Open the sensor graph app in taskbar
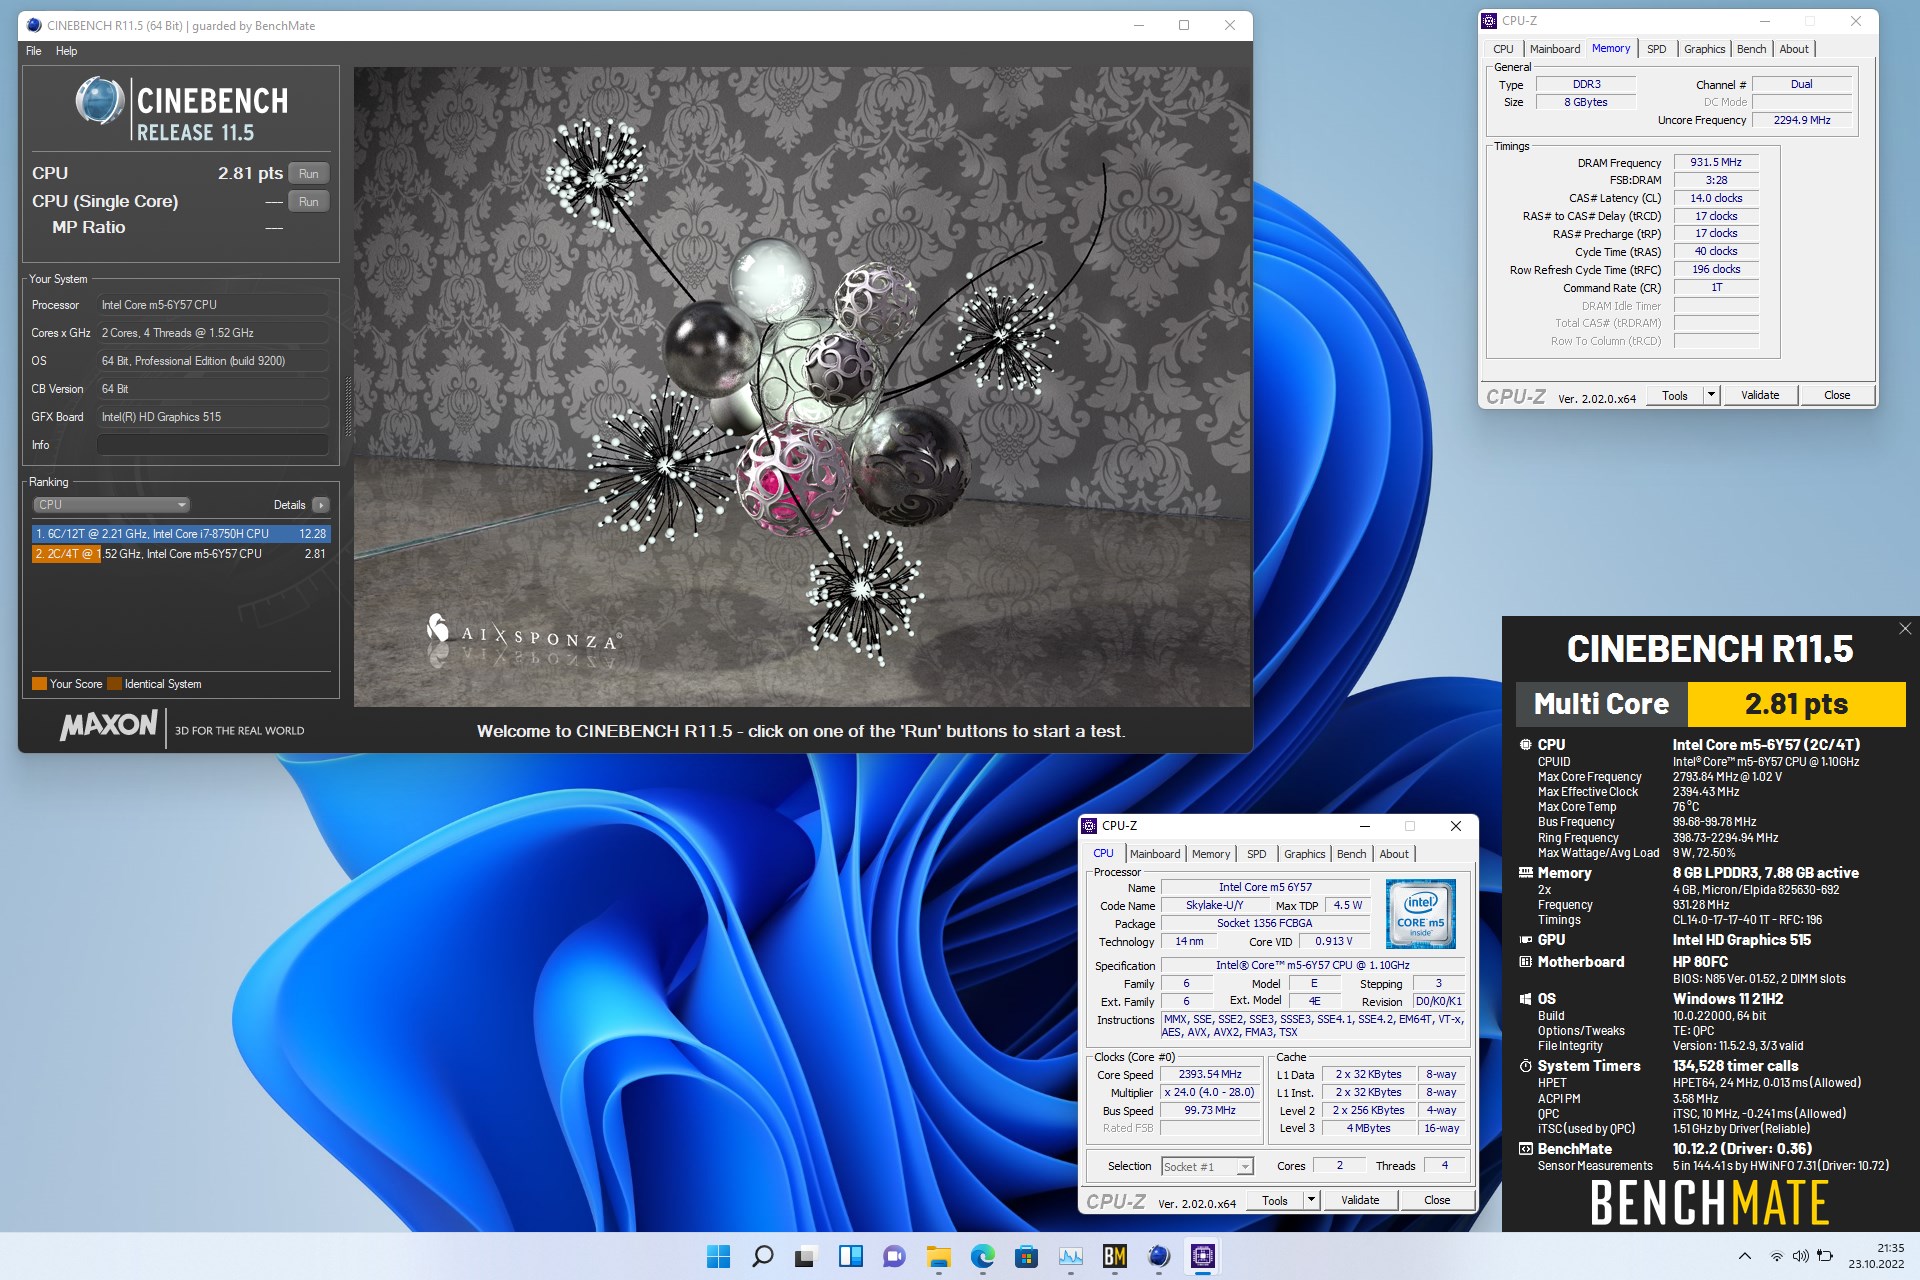The width and height of the screenshot is (1920, 1280). coord(1070,1256)
